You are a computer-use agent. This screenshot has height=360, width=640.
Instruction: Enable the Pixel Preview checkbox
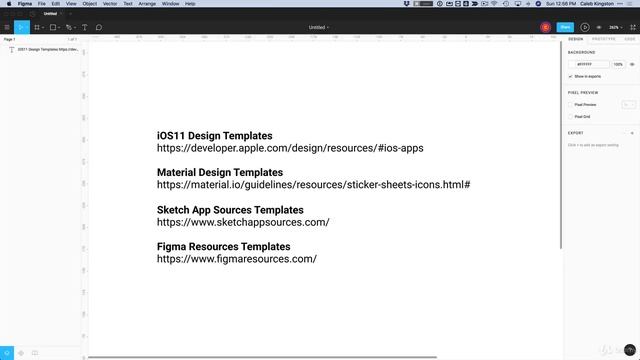(x=570, y=105)
